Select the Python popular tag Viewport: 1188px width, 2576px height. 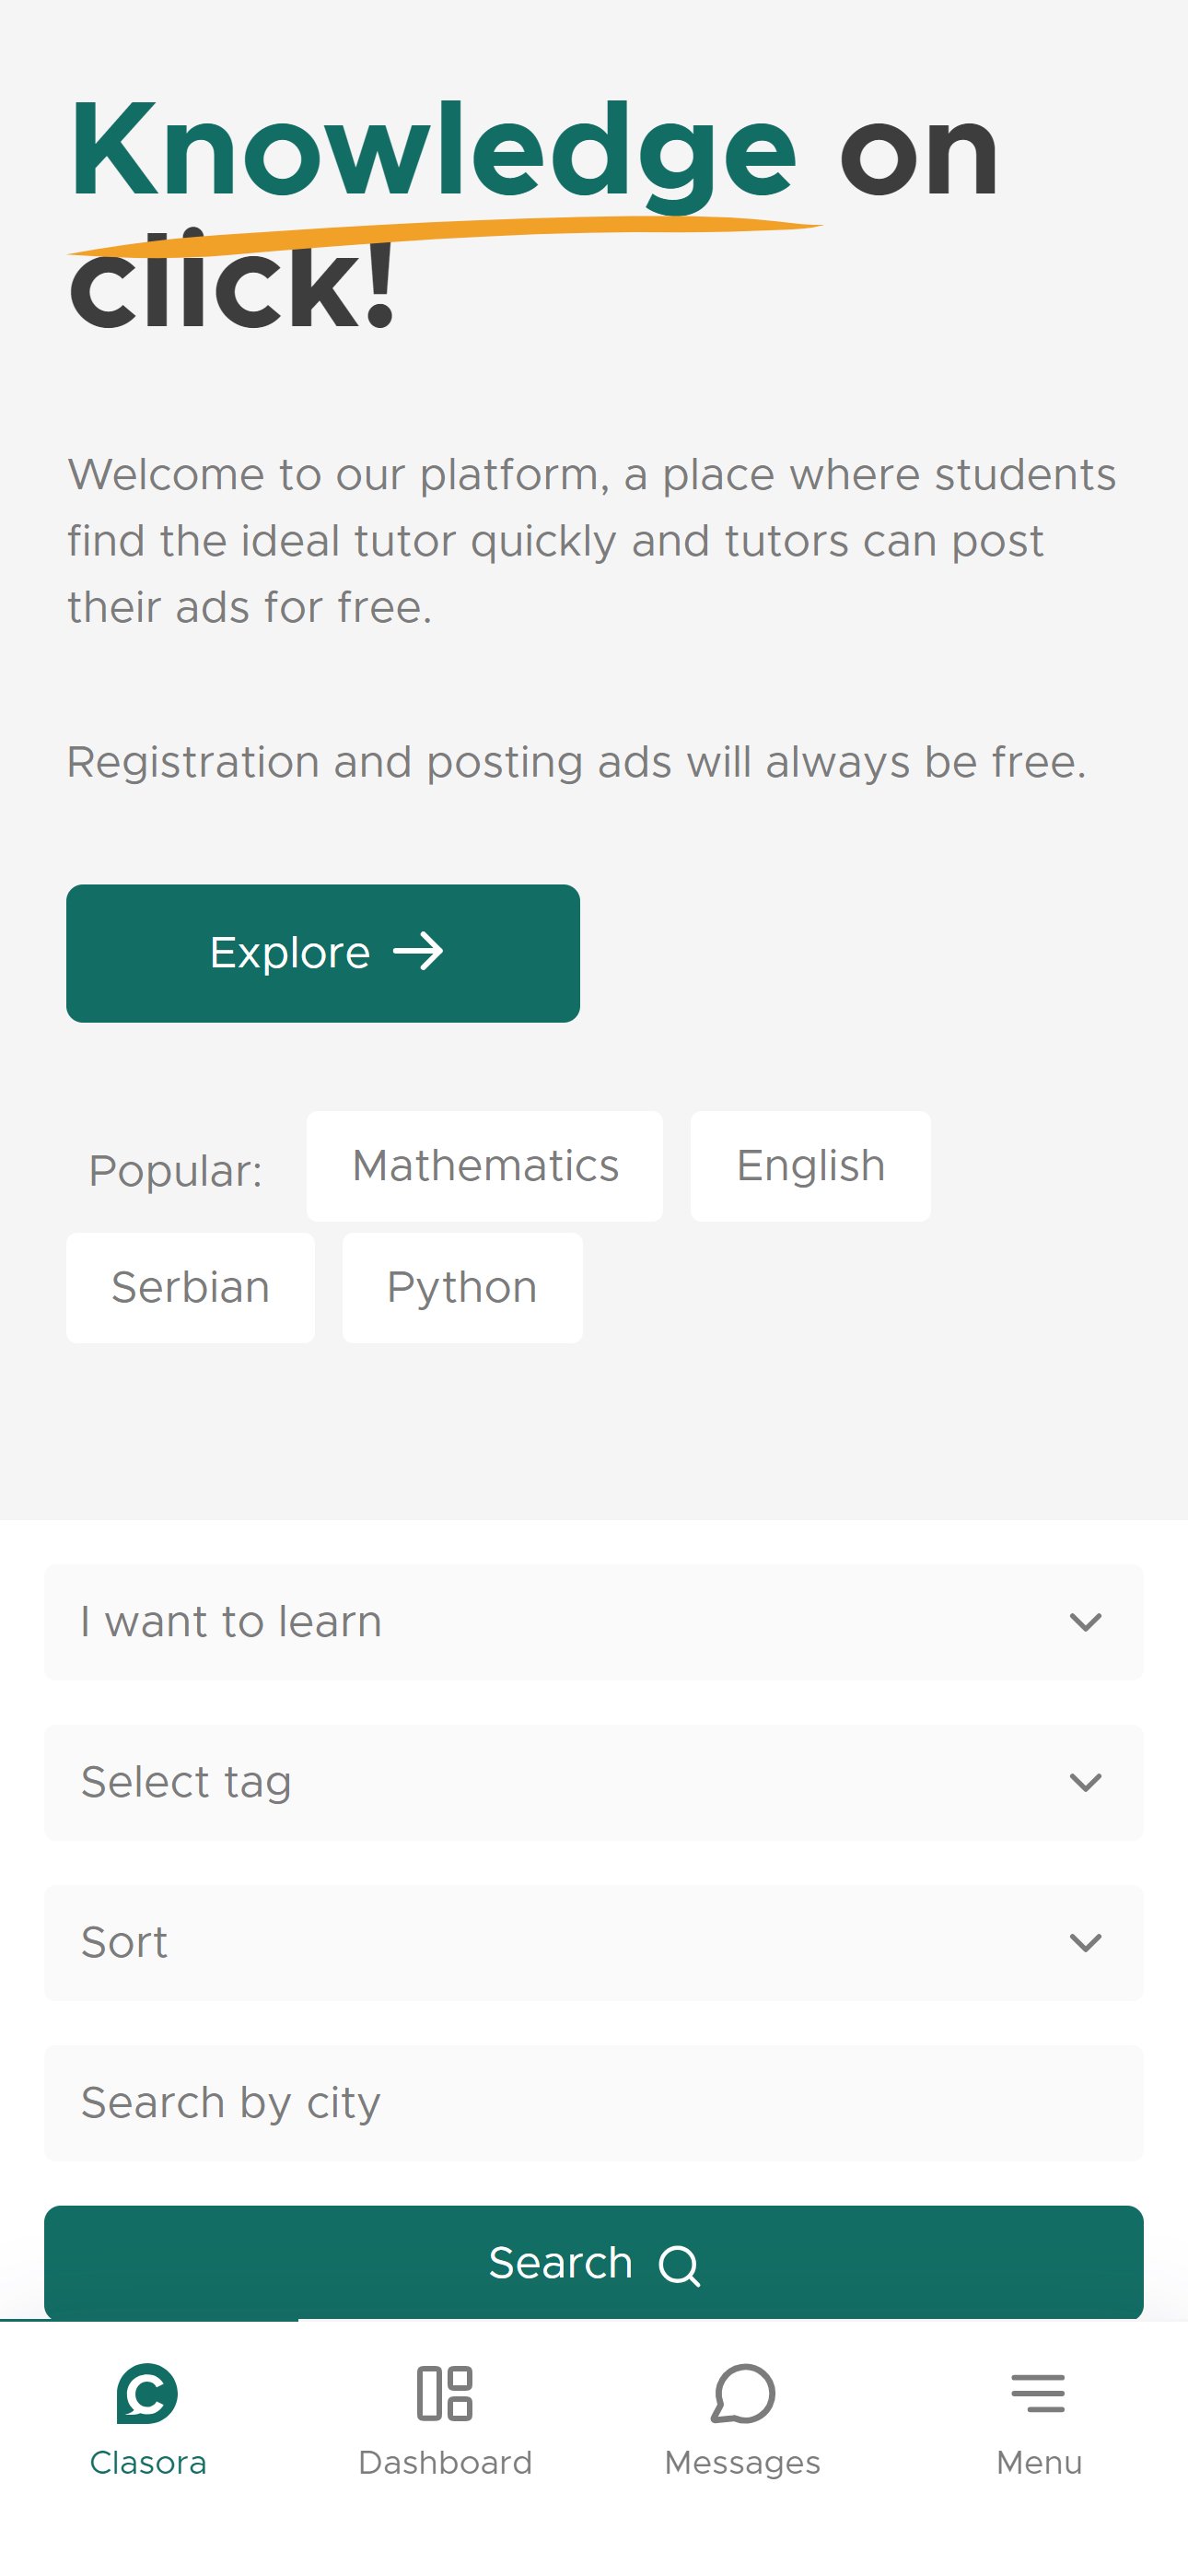click(462, 1287)
